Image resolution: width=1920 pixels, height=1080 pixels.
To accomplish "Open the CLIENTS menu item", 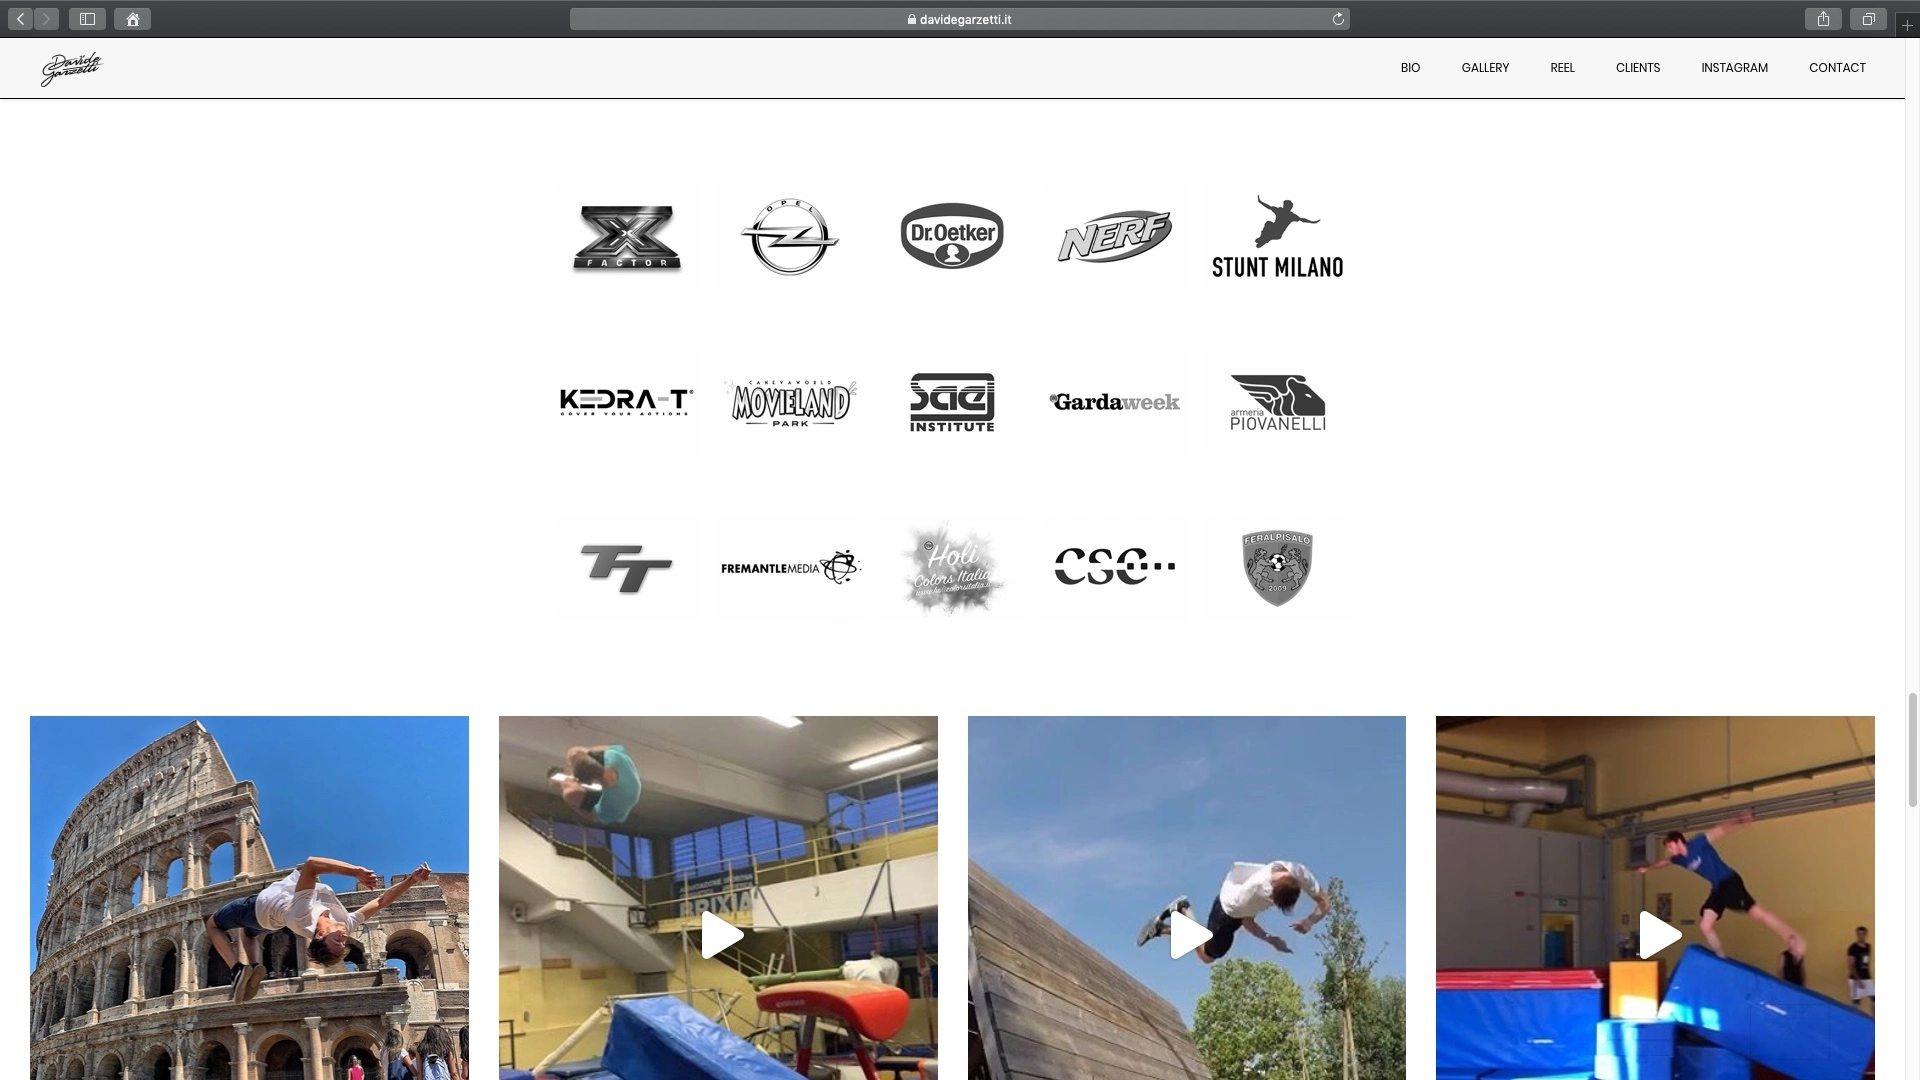I will [x=1638, y=68].
